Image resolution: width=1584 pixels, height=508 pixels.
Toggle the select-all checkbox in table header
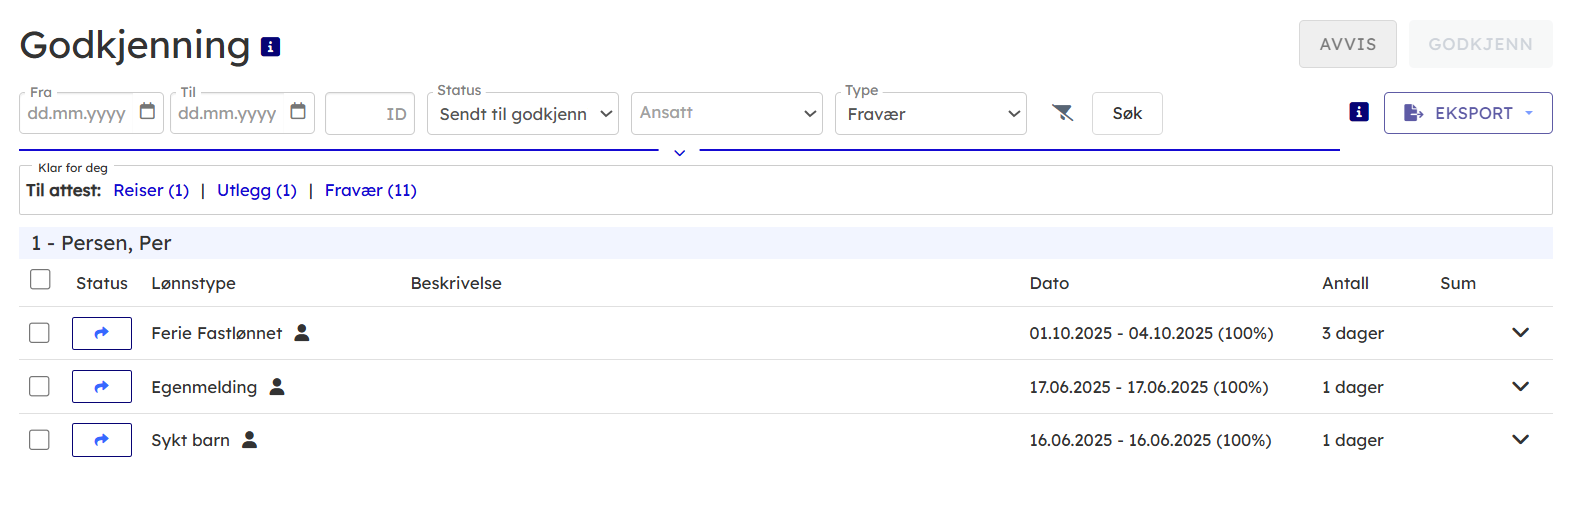[40, 280]
